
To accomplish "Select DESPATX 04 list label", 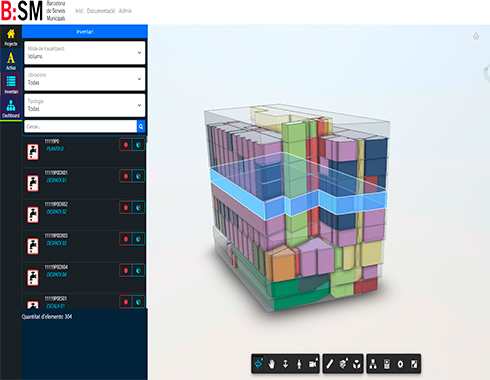I will click(x=56, y=275).
